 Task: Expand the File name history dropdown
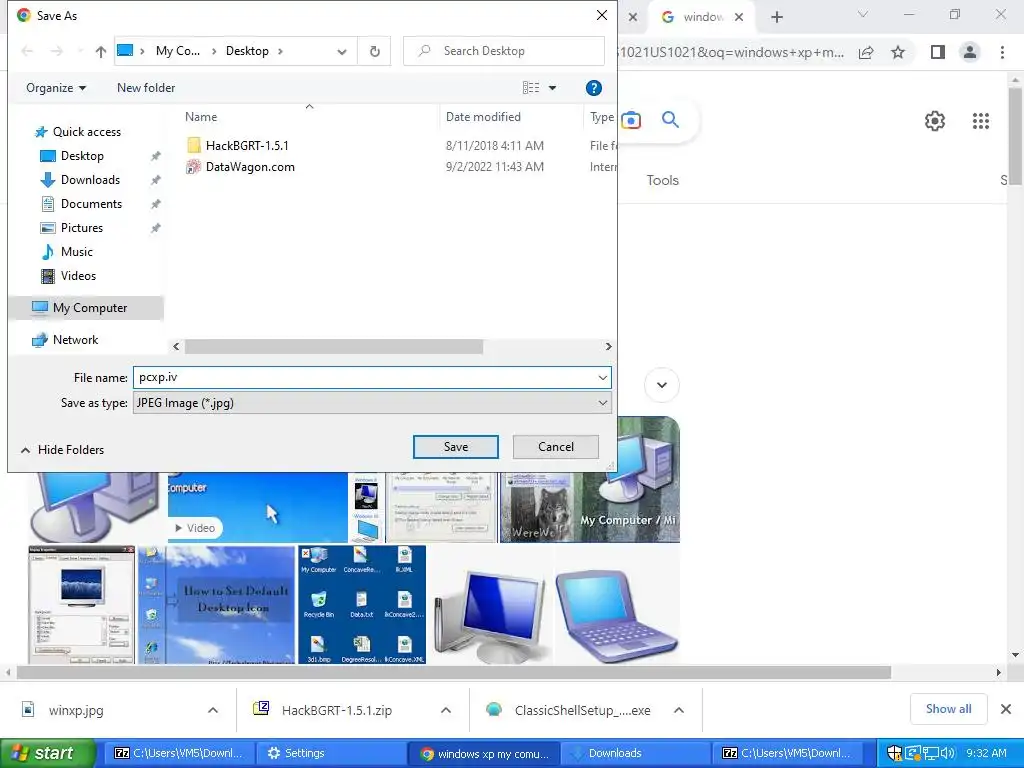click(x=602, y=377)
